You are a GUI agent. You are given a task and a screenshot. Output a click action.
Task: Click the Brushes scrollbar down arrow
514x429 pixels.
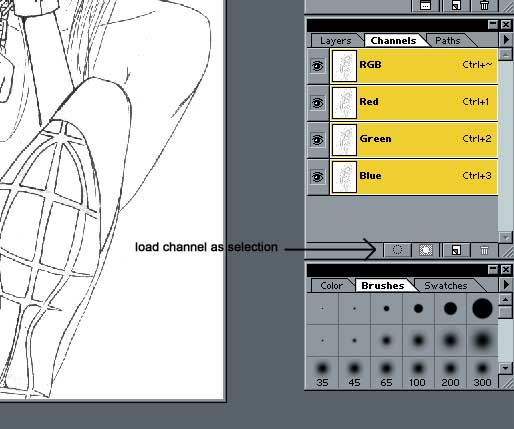pyautogui.click(x=505, y=368)
